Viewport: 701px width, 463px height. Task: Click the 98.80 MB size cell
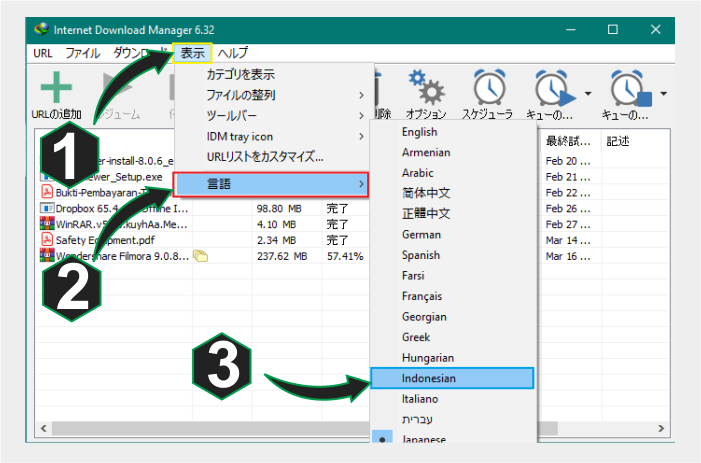coord(279,209)
